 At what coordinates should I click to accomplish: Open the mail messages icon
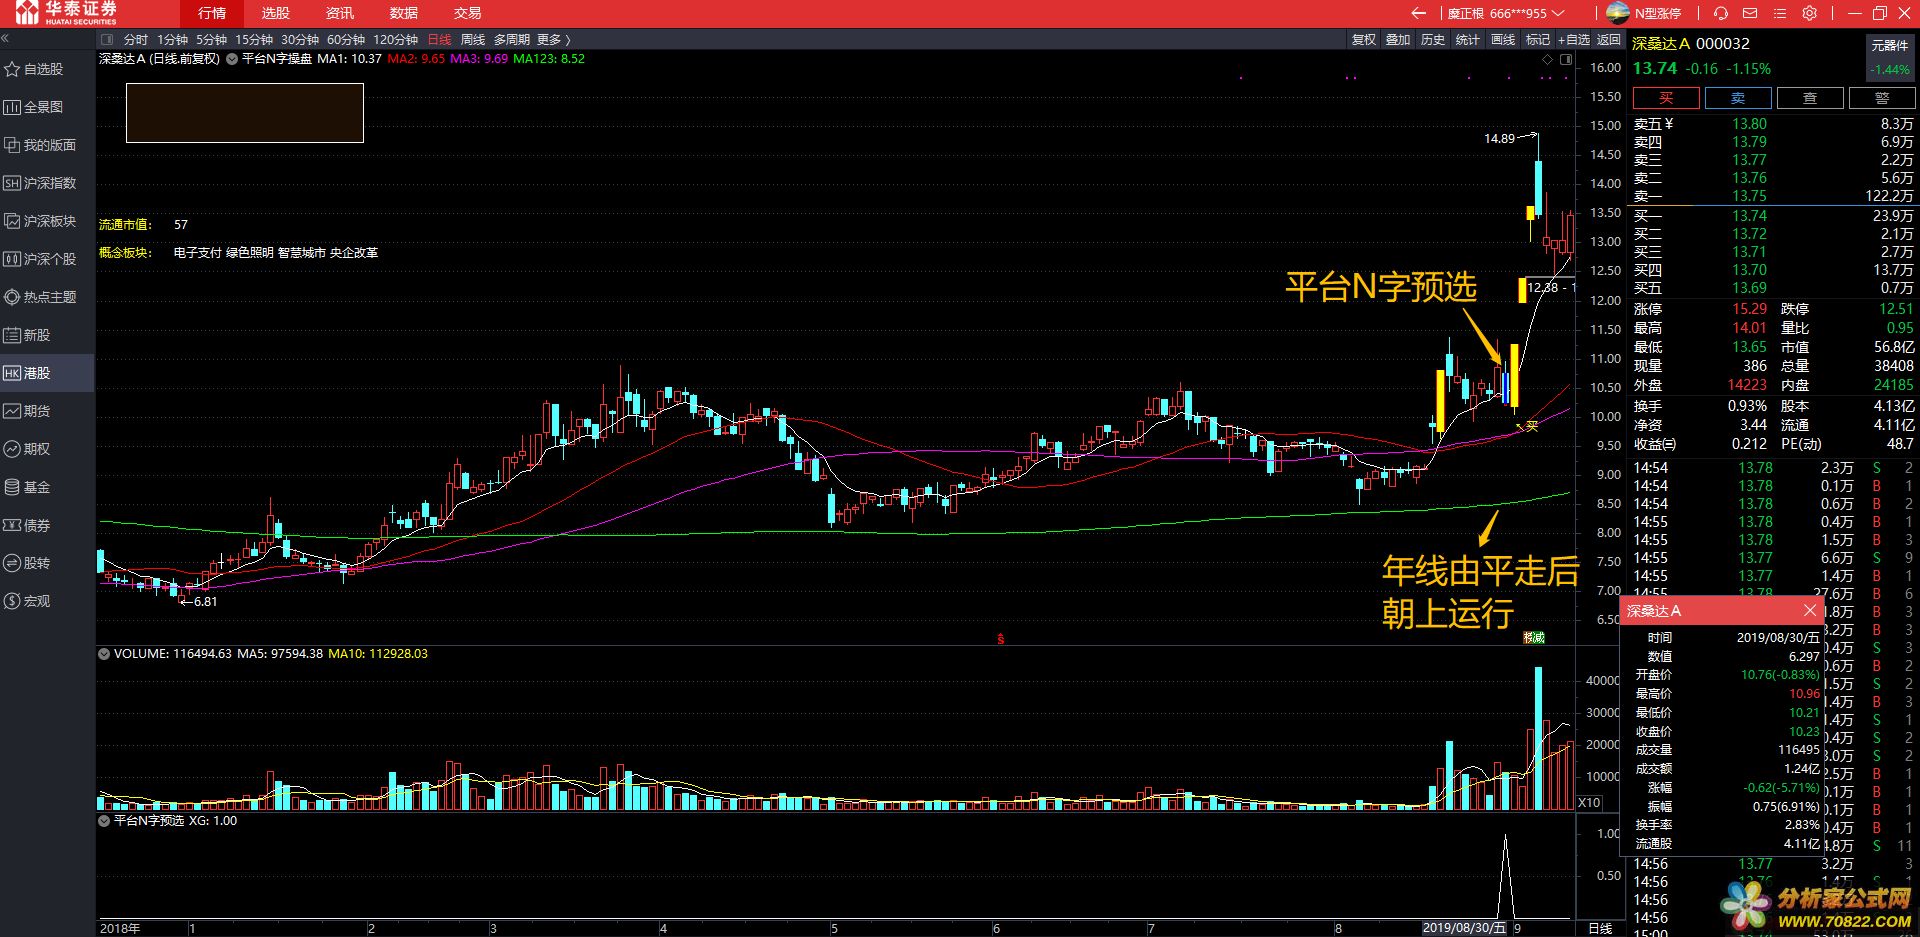[1750, 13]
